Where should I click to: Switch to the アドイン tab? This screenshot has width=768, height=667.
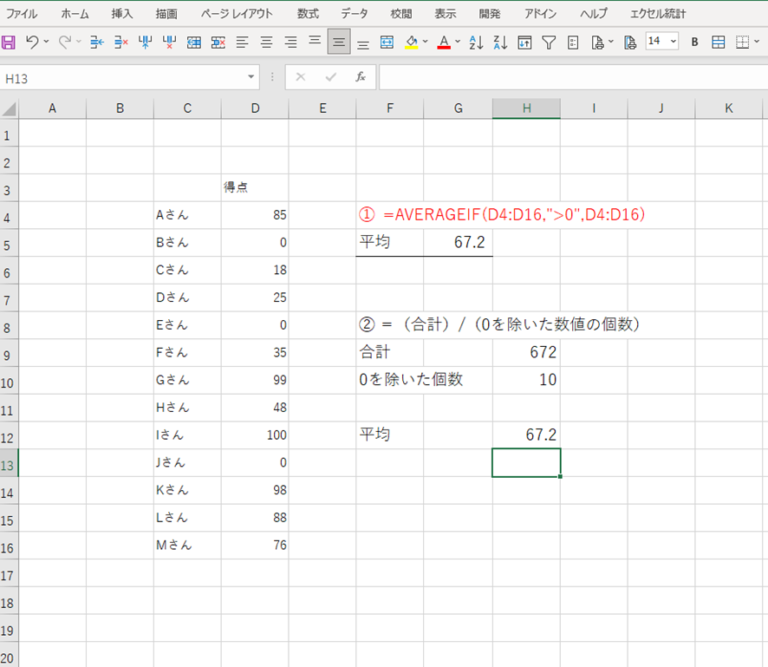[541, 14]
